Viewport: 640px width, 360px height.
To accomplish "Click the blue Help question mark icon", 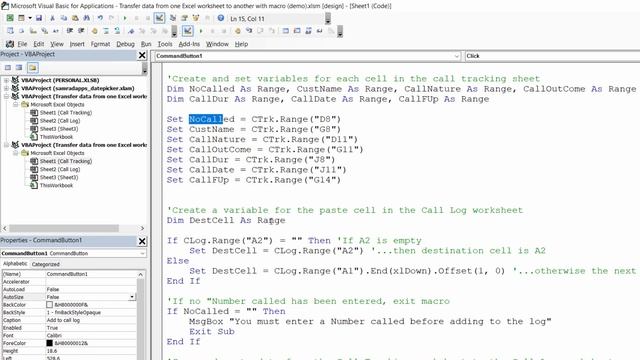I will 220,18.
